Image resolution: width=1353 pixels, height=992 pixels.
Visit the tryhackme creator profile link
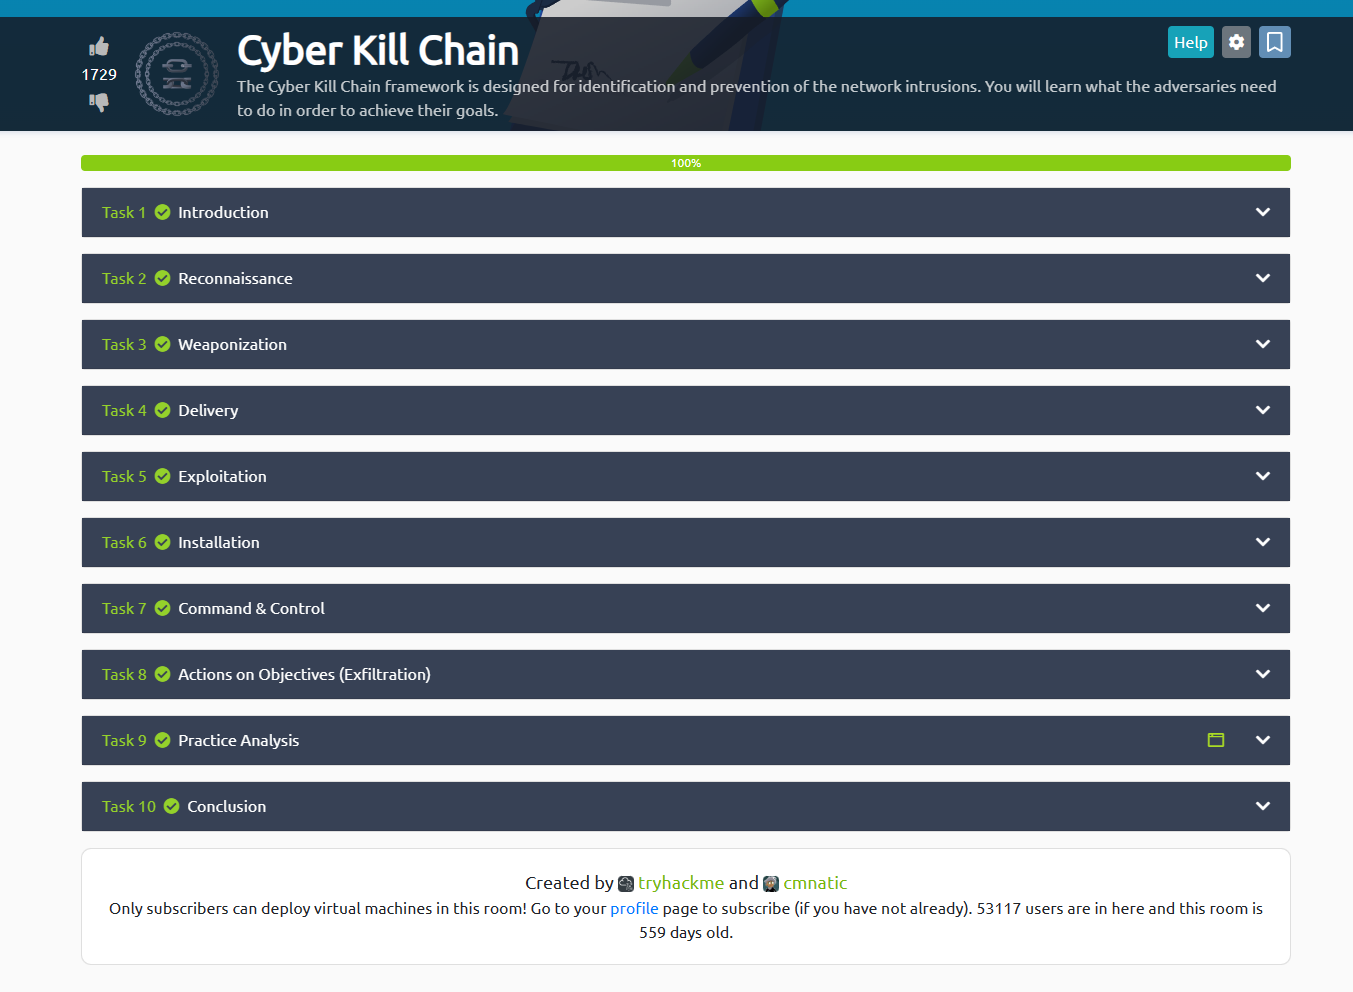pos(681,883)
